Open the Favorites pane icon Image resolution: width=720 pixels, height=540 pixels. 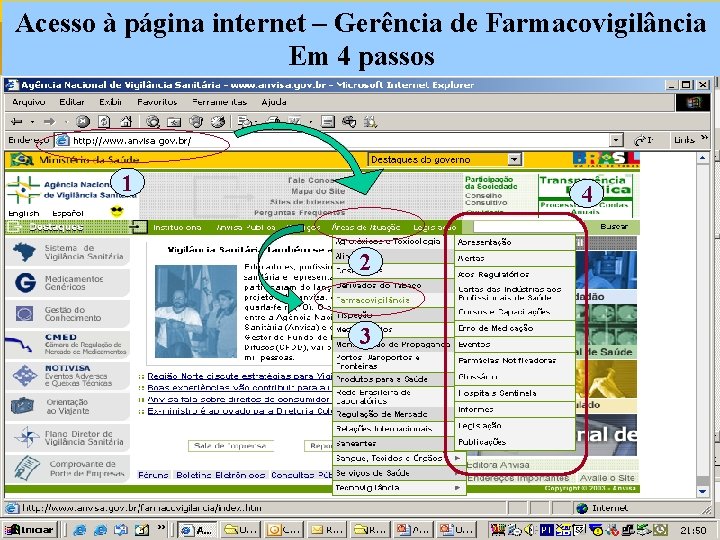click(x=174, y=122)
